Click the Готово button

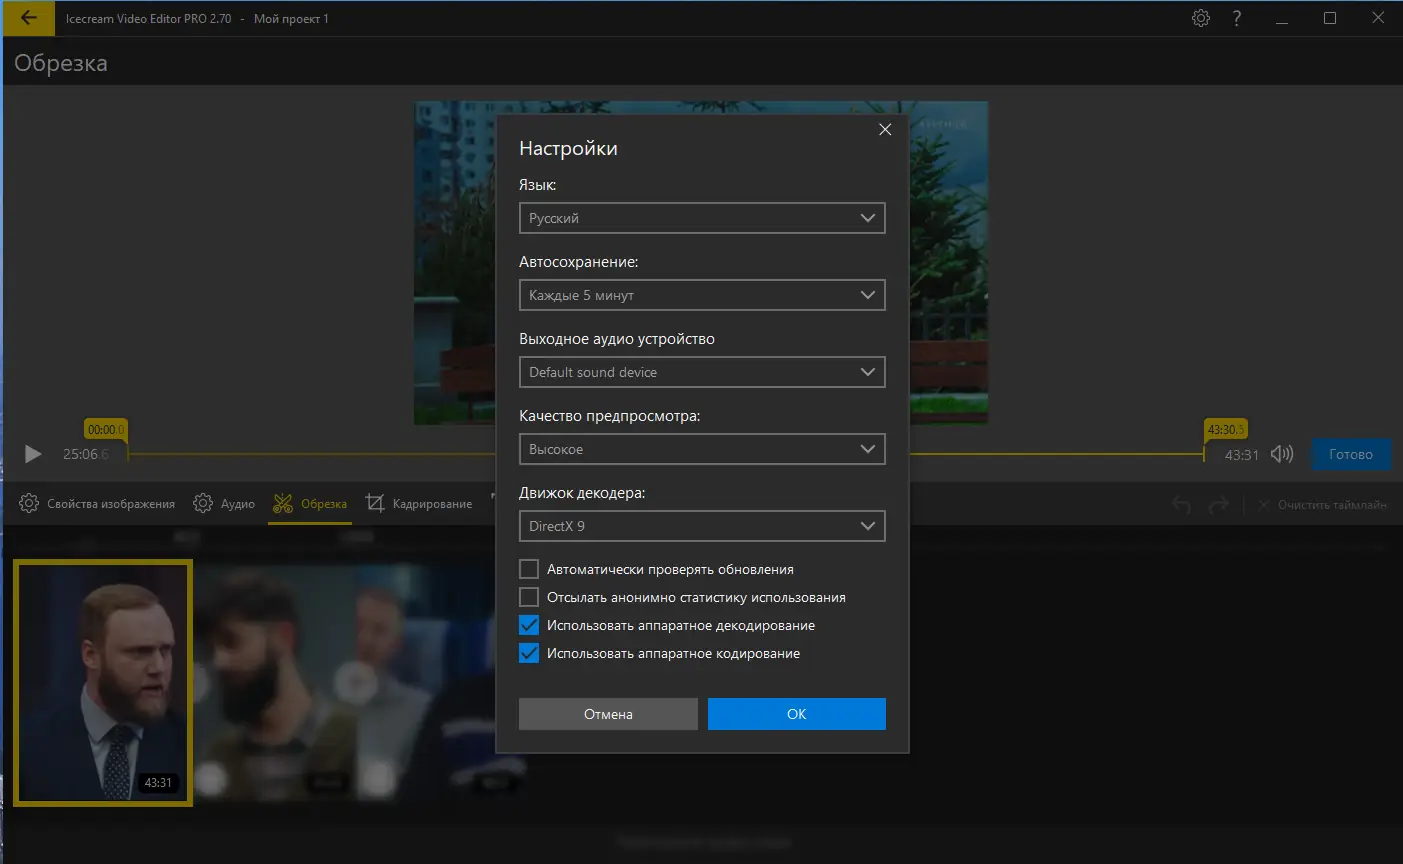coord(1351,454)
